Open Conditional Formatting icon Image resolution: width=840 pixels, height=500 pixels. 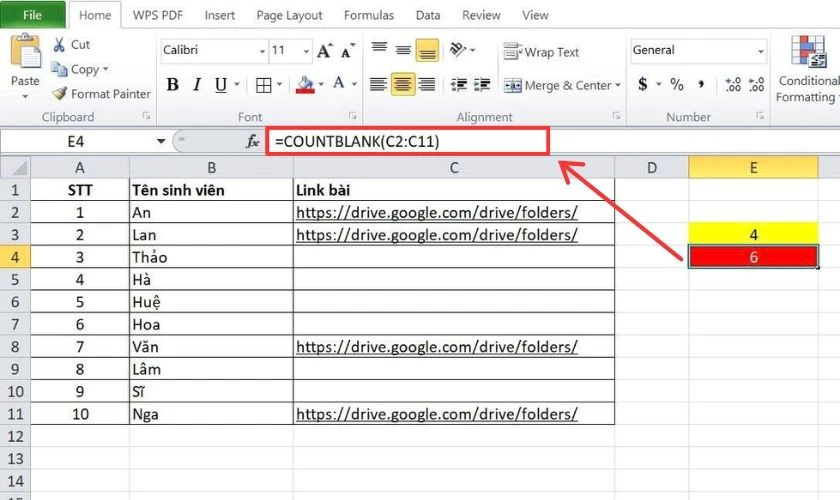808,53
